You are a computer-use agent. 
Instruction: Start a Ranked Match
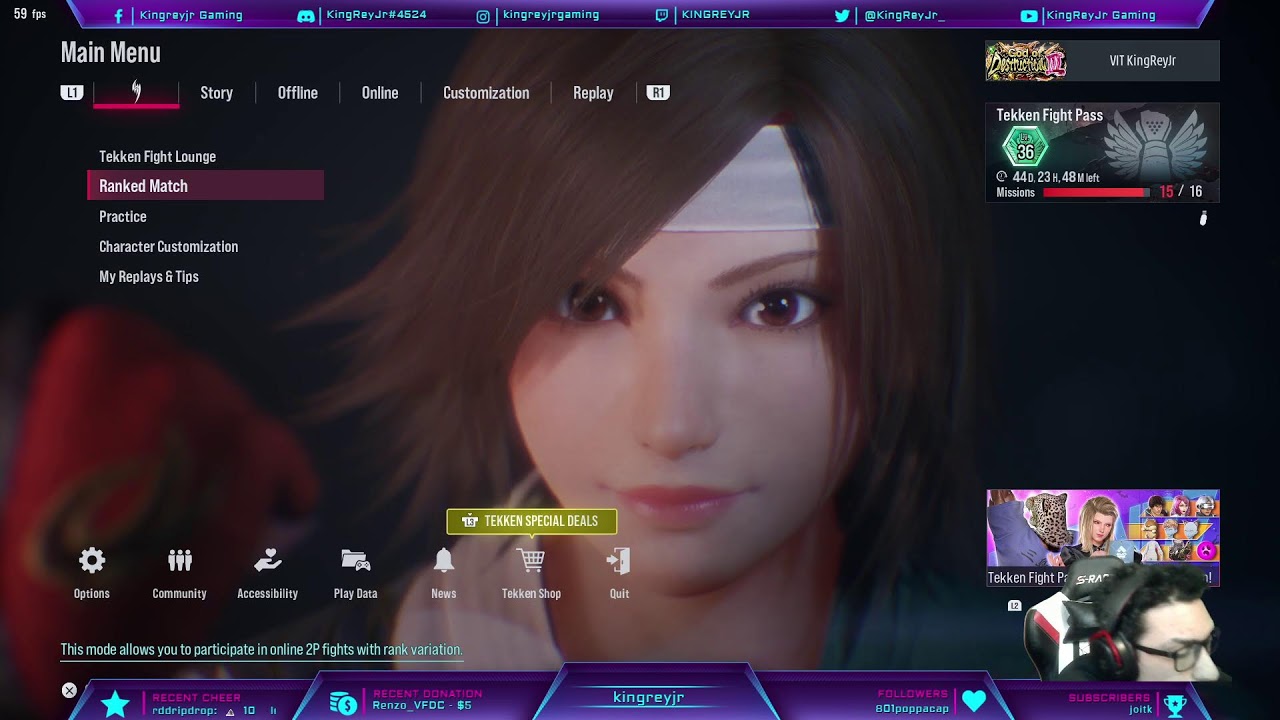point(205,186)
